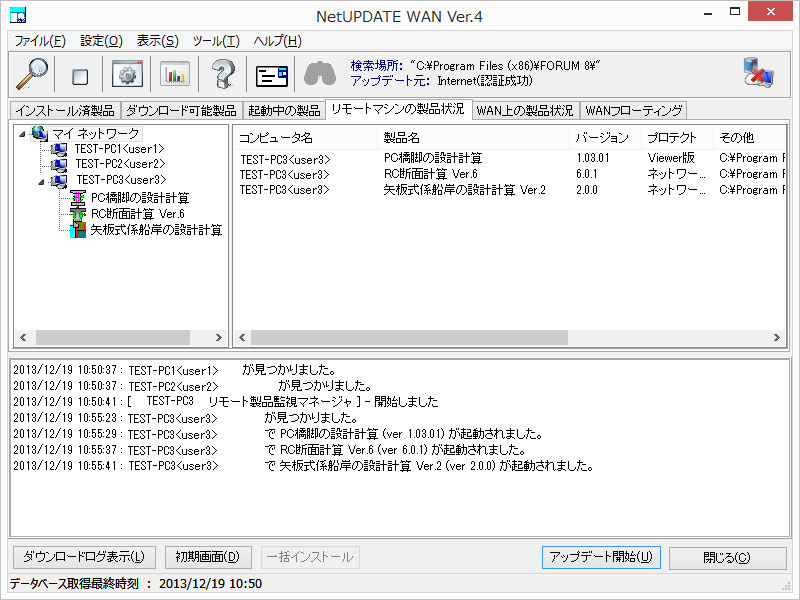Open the bar chart statistics icon
800x600 pixels.
pyautogui.click(x=174, y=75)
